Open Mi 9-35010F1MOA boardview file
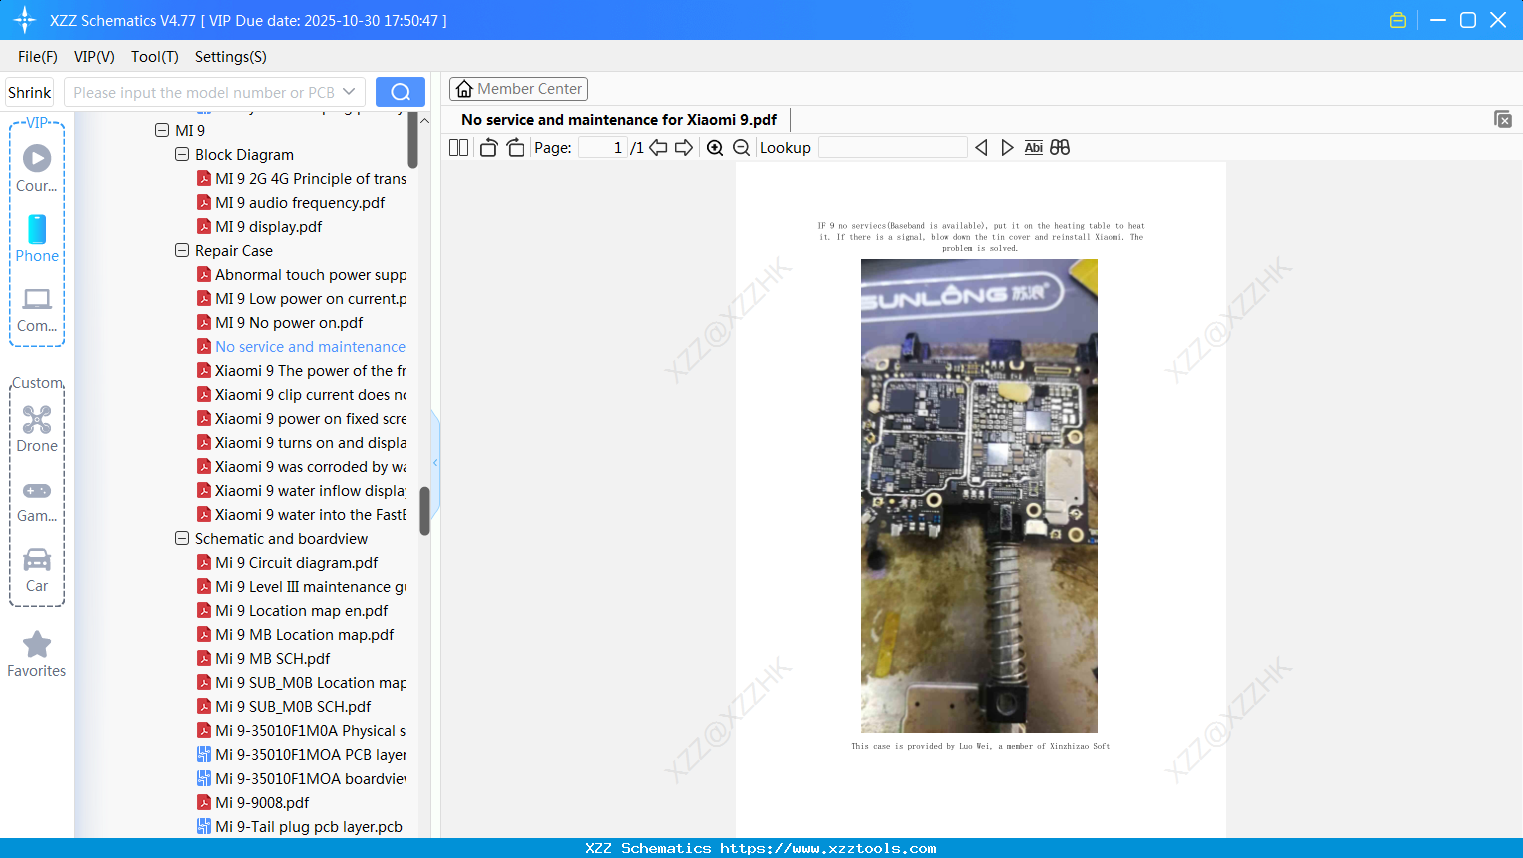Image resolution: width=1523 pixels, height=858 pixels. click(311, 779)
